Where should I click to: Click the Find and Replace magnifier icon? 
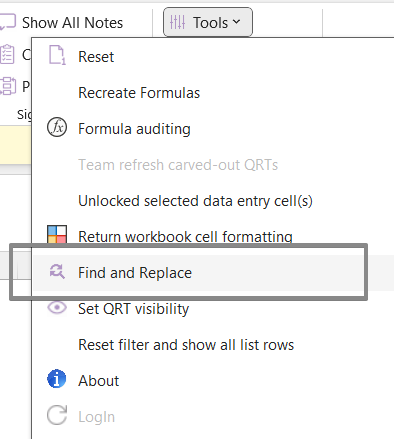click(57, 271)
